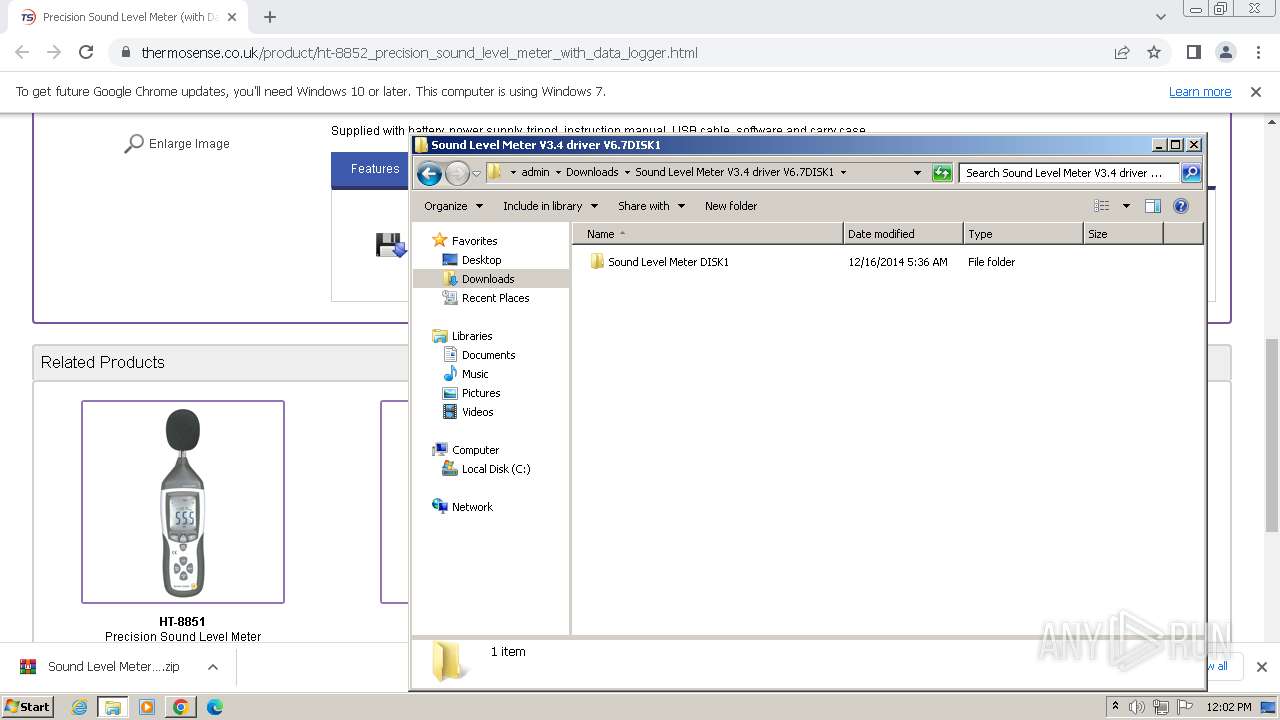Select the Sound Level Meter DISK1 folder
The width and height of the screenshot is (1280, 720).
[659, 262]
